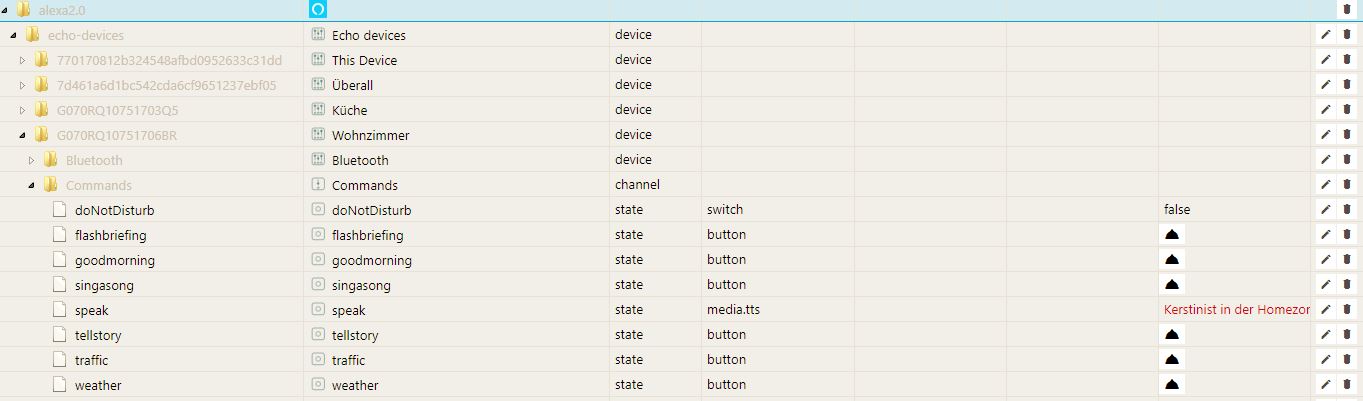Toggle the doNotDisturb false value
This screenshot has width=1363, height=401.
1177,210
